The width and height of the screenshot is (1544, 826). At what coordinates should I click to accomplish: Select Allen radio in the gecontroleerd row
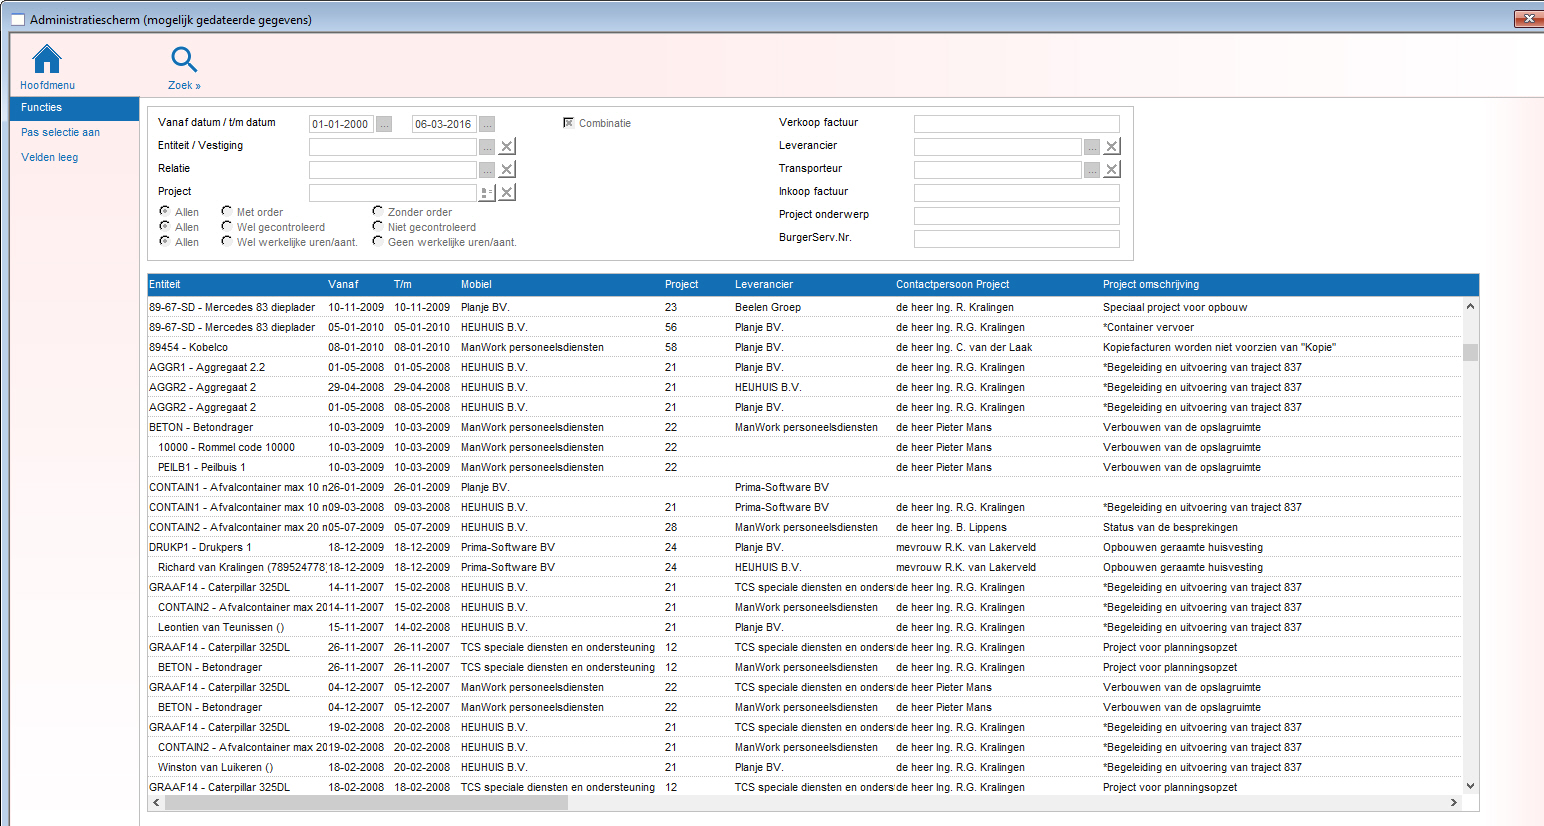[164, 226]
